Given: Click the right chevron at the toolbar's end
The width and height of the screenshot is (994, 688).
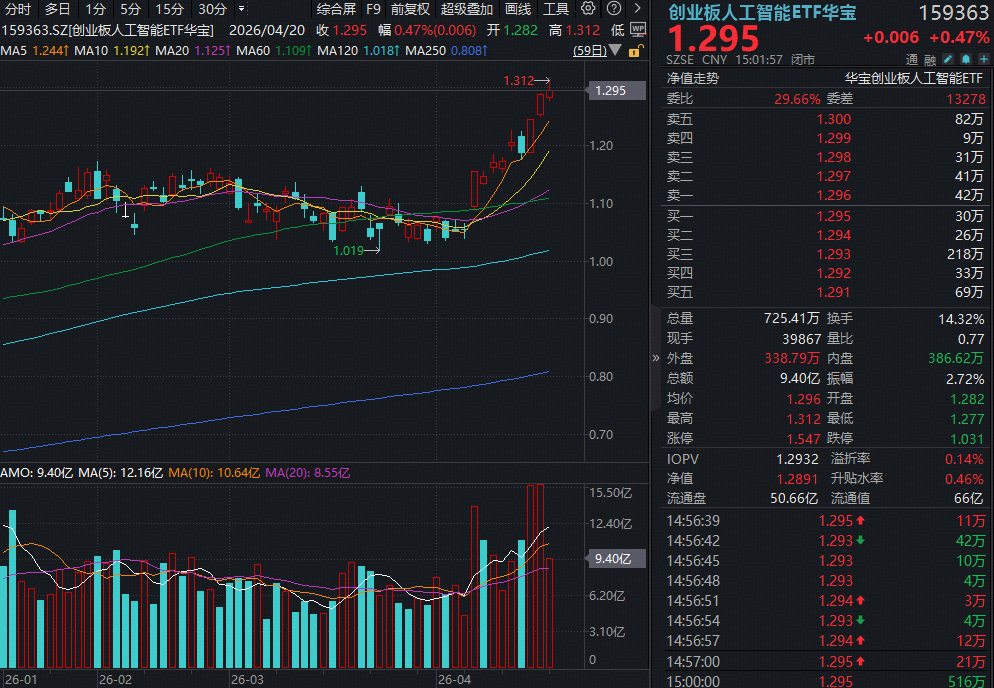Looking at the screenshot, I should click(x=637, y=8).
